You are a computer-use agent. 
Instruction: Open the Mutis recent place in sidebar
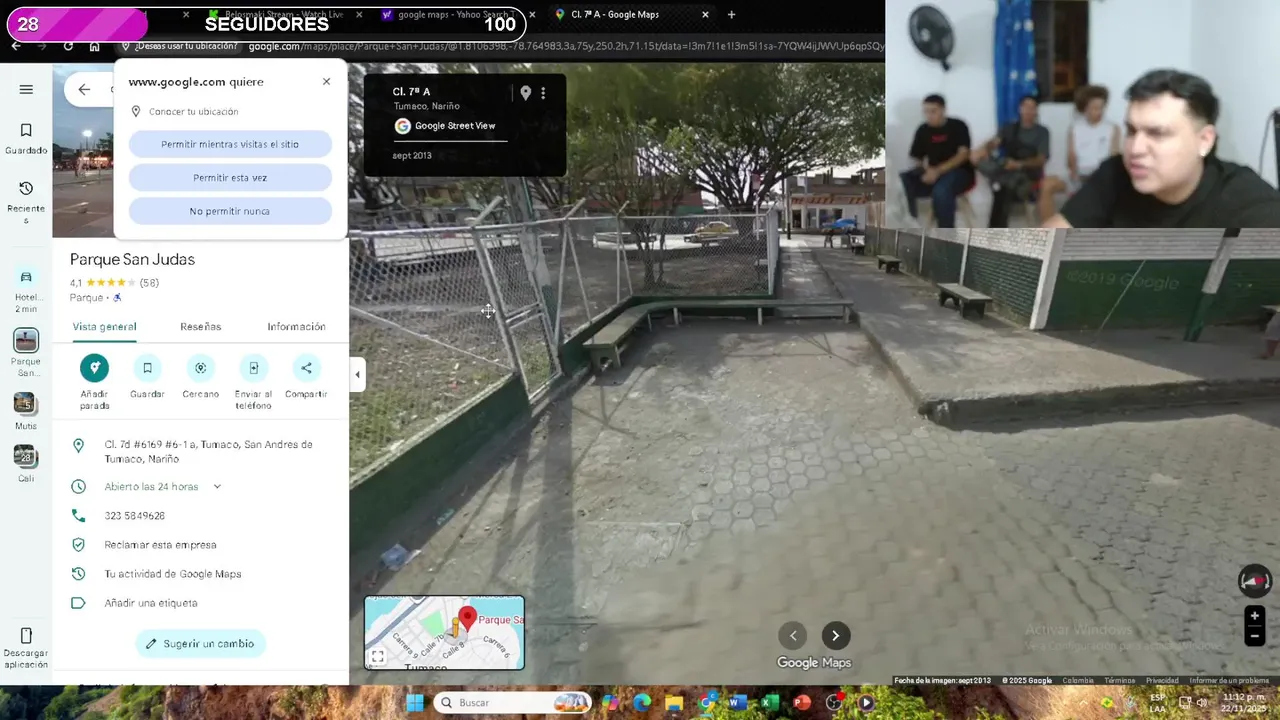(26, 411)
